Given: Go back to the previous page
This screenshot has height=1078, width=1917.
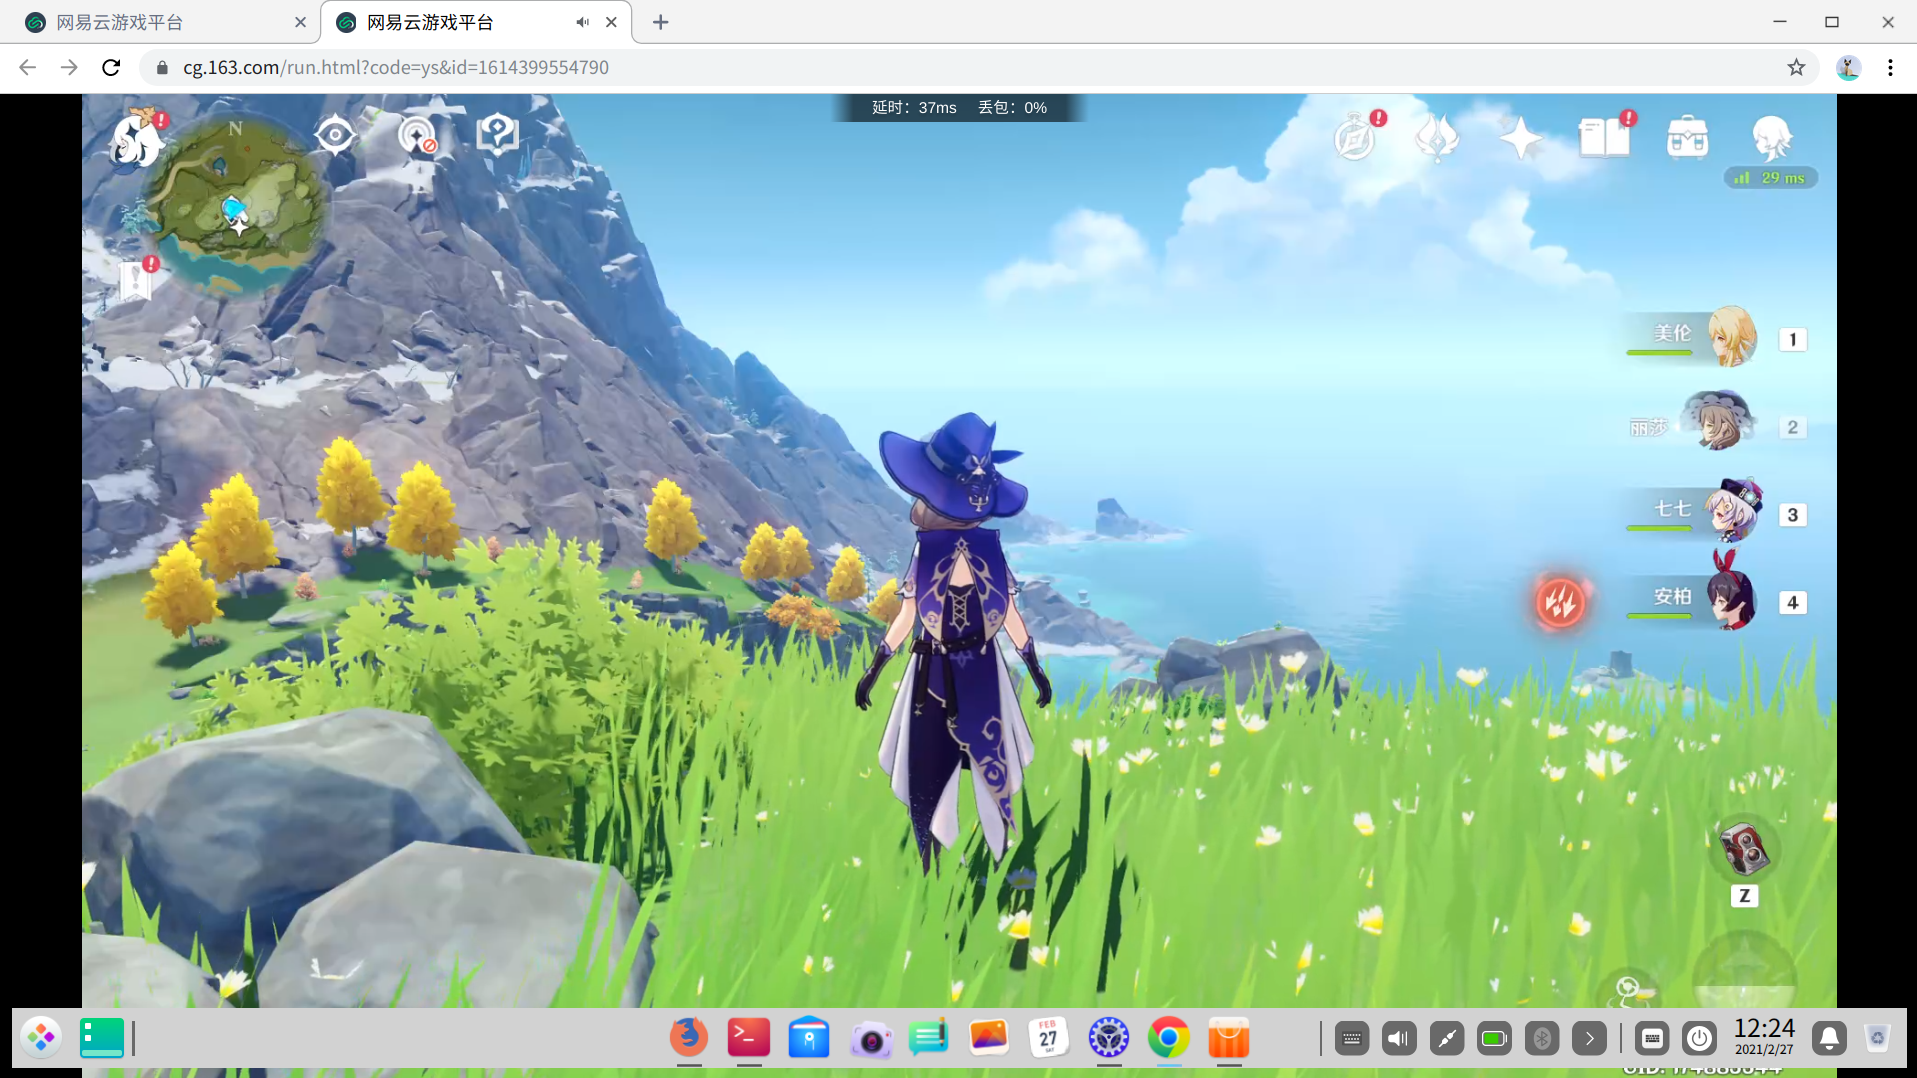Looking at the screenshot, I should coord(28,67).
